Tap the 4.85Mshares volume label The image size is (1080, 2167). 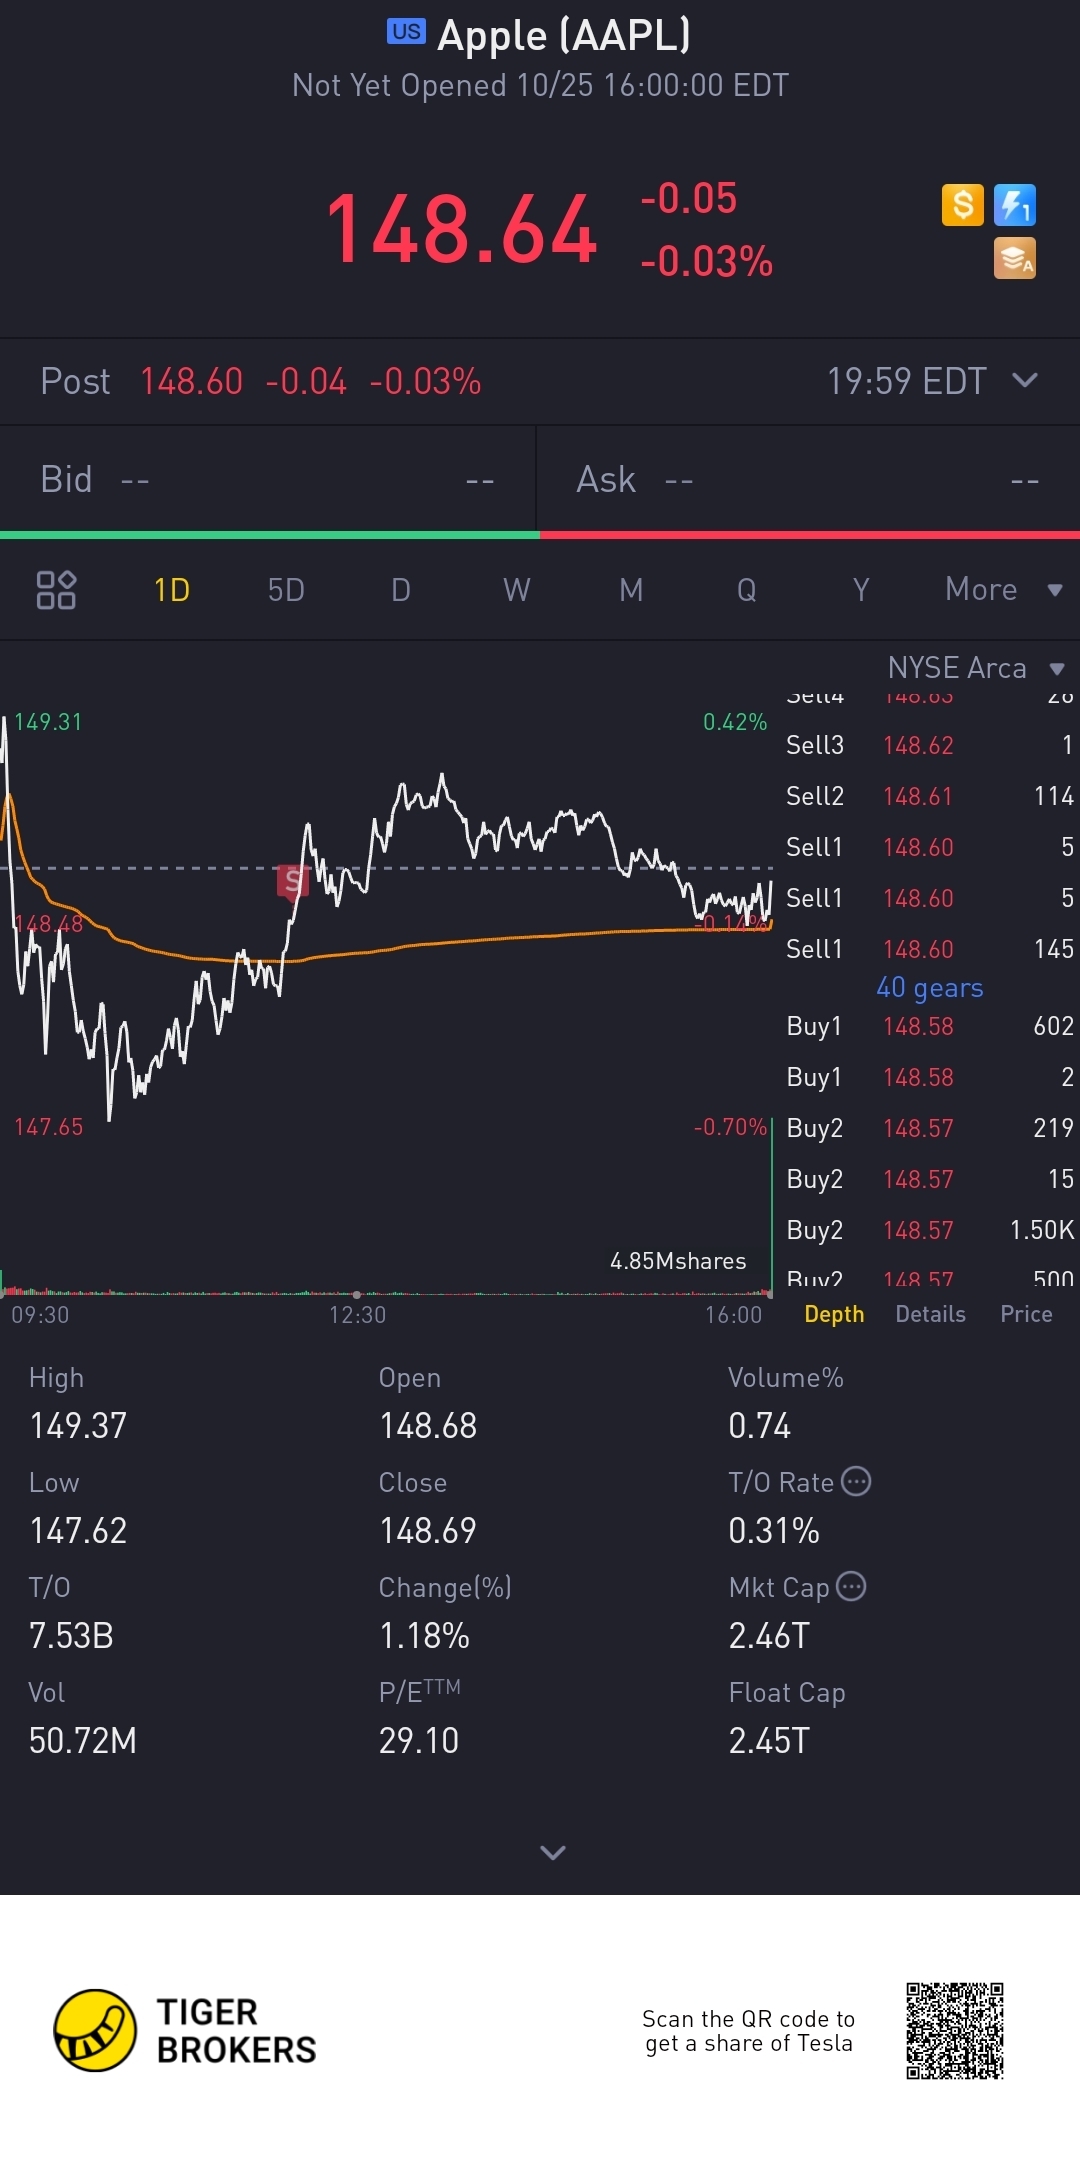(x=678, y=1261)
